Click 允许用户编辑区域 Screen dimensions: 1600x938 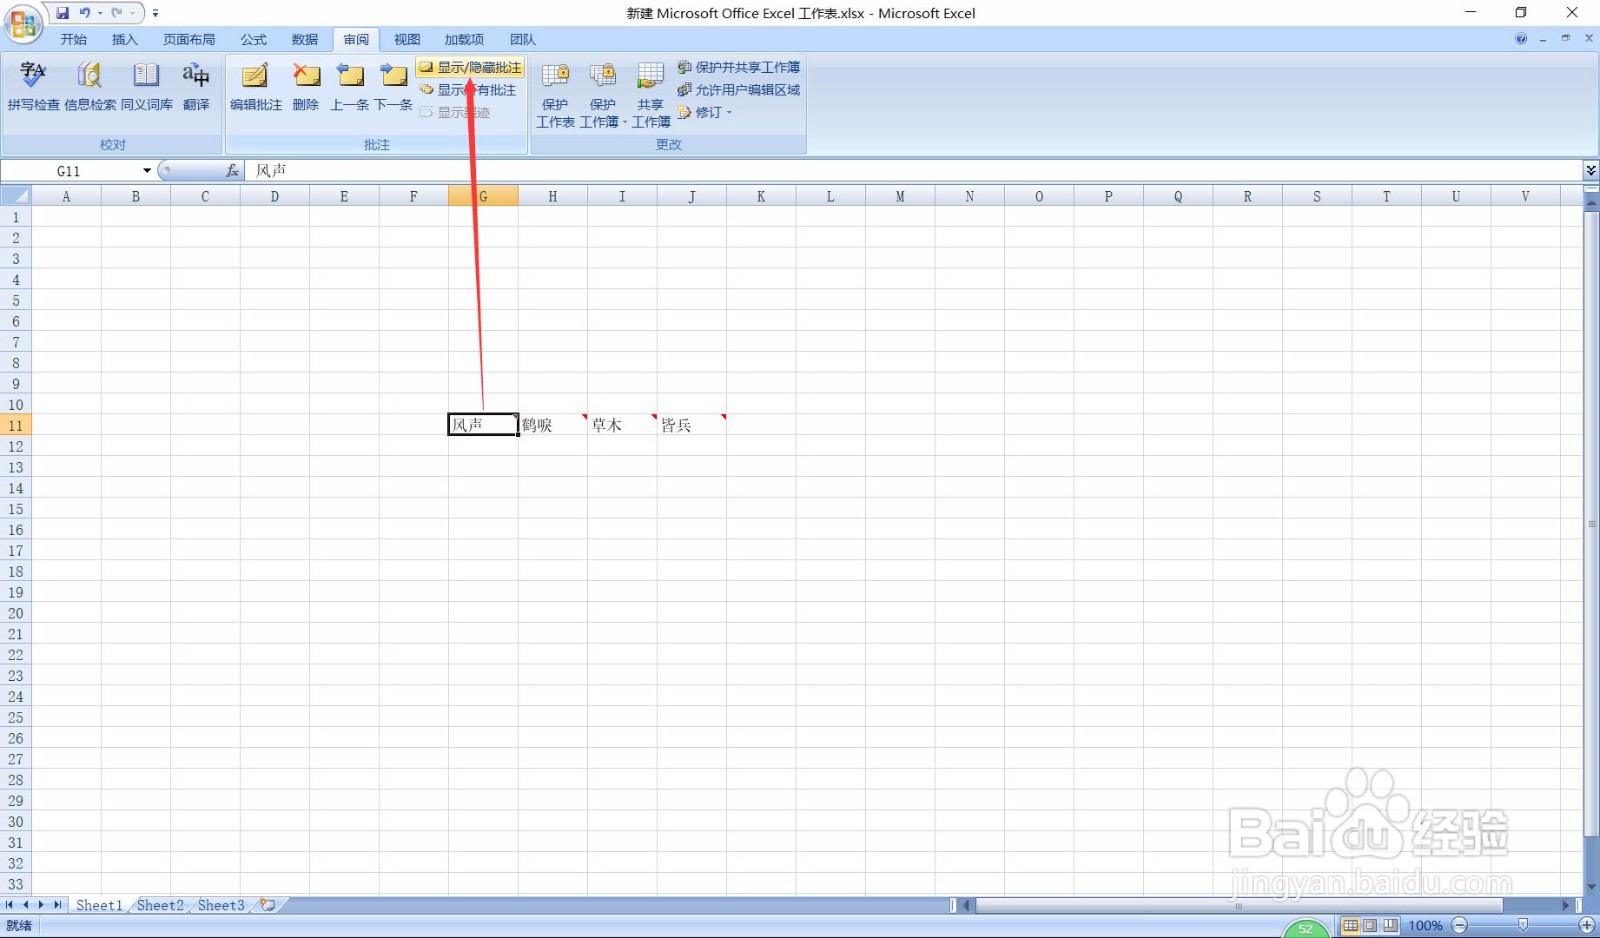point(739,90)
